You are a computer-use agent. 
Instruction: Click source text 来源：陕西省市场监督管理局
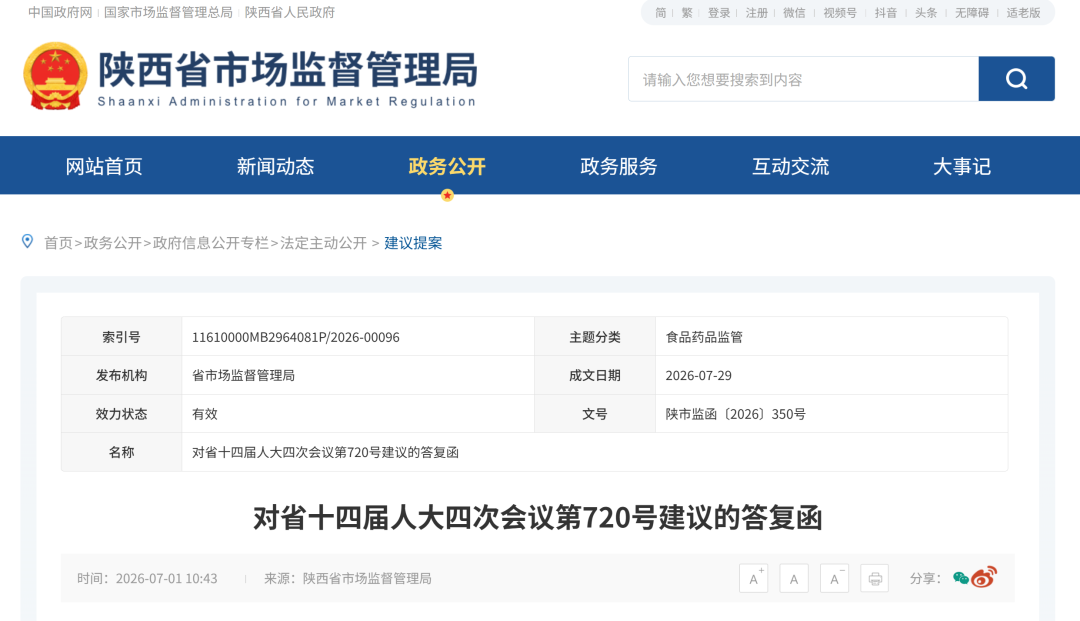tap(348, 578)
